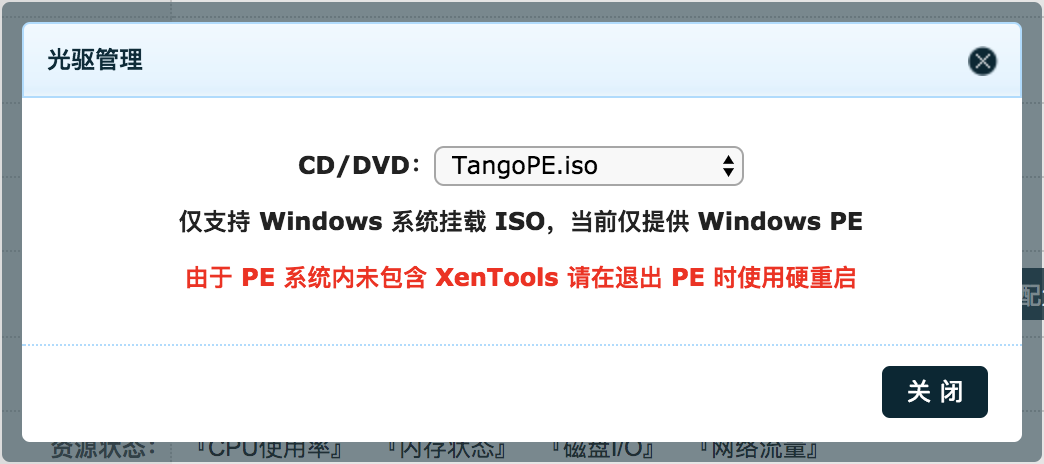Screen dimensions: 1044x464
Task: Click the 仅支持 Windows 系统挂载 ISO notice
Action: click(x=521, y=222)
